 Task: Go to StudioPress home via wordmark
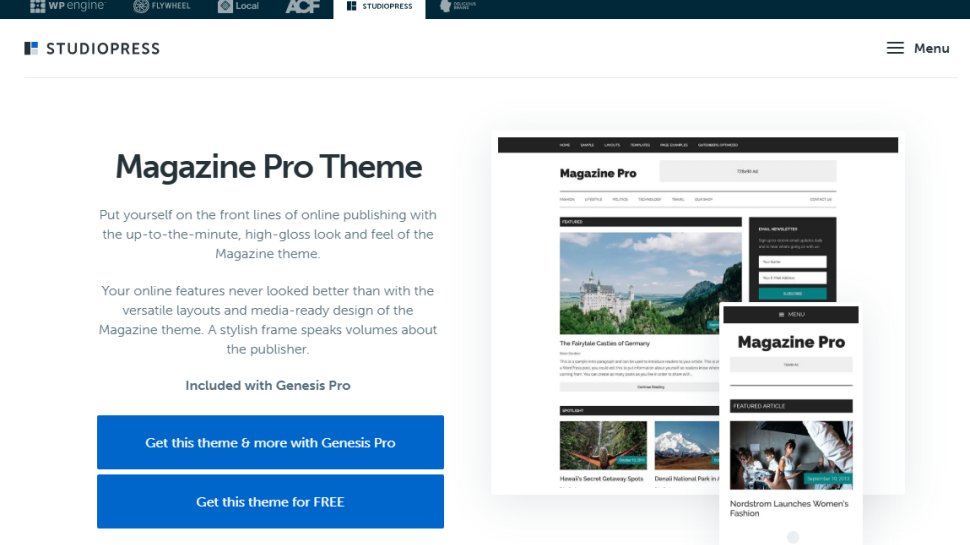(x=103, y=48)
